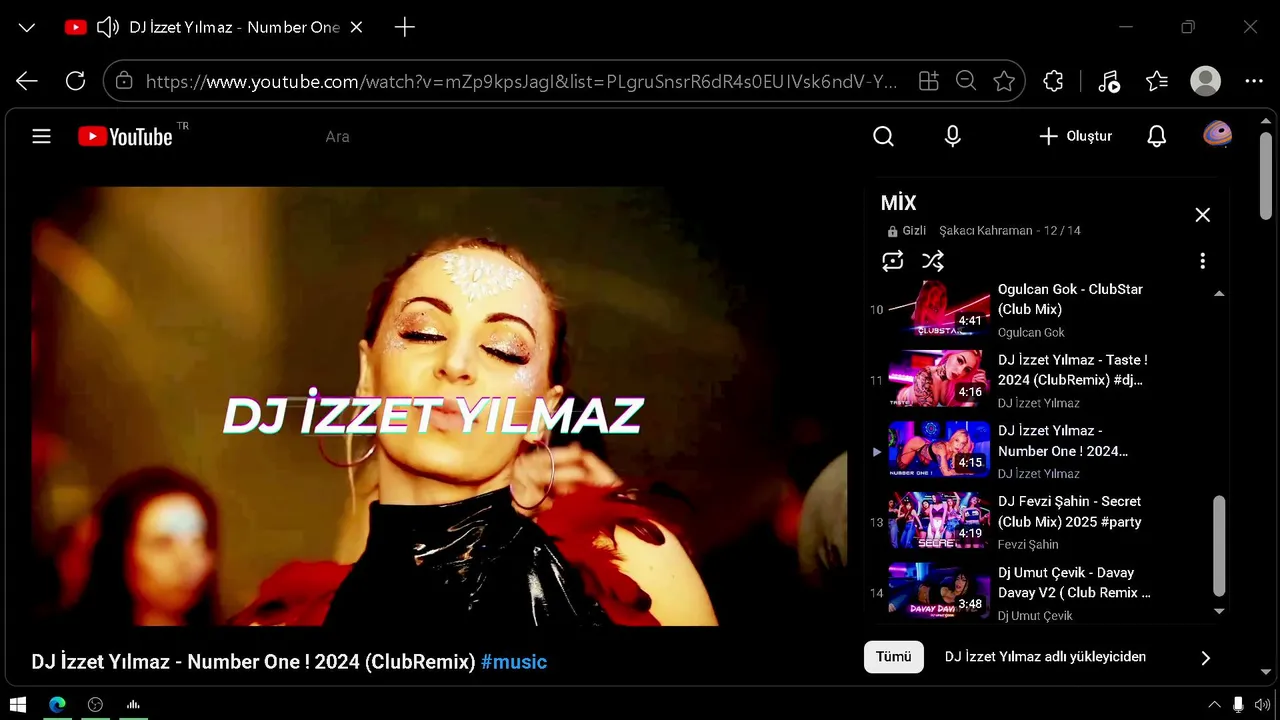Click the YouTube search magnifier icon
Image resolution: width=1280 pixels, height=720 pixels.
coord(883,136)
